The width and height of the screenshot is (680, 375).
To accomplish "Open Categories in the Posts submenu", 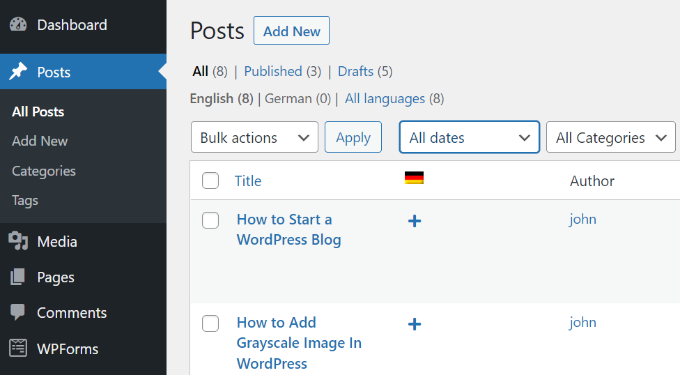I will (x=44, y=171).
